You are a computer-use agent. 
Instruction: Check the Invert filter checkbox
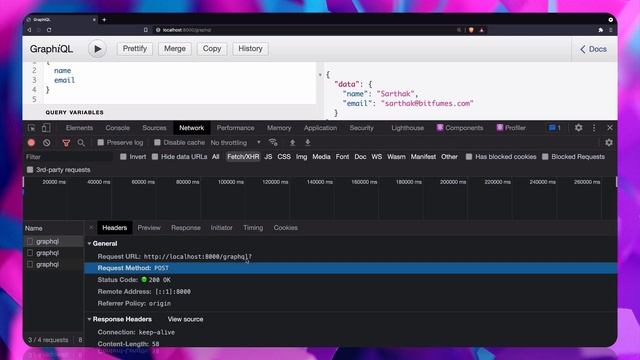123,157
